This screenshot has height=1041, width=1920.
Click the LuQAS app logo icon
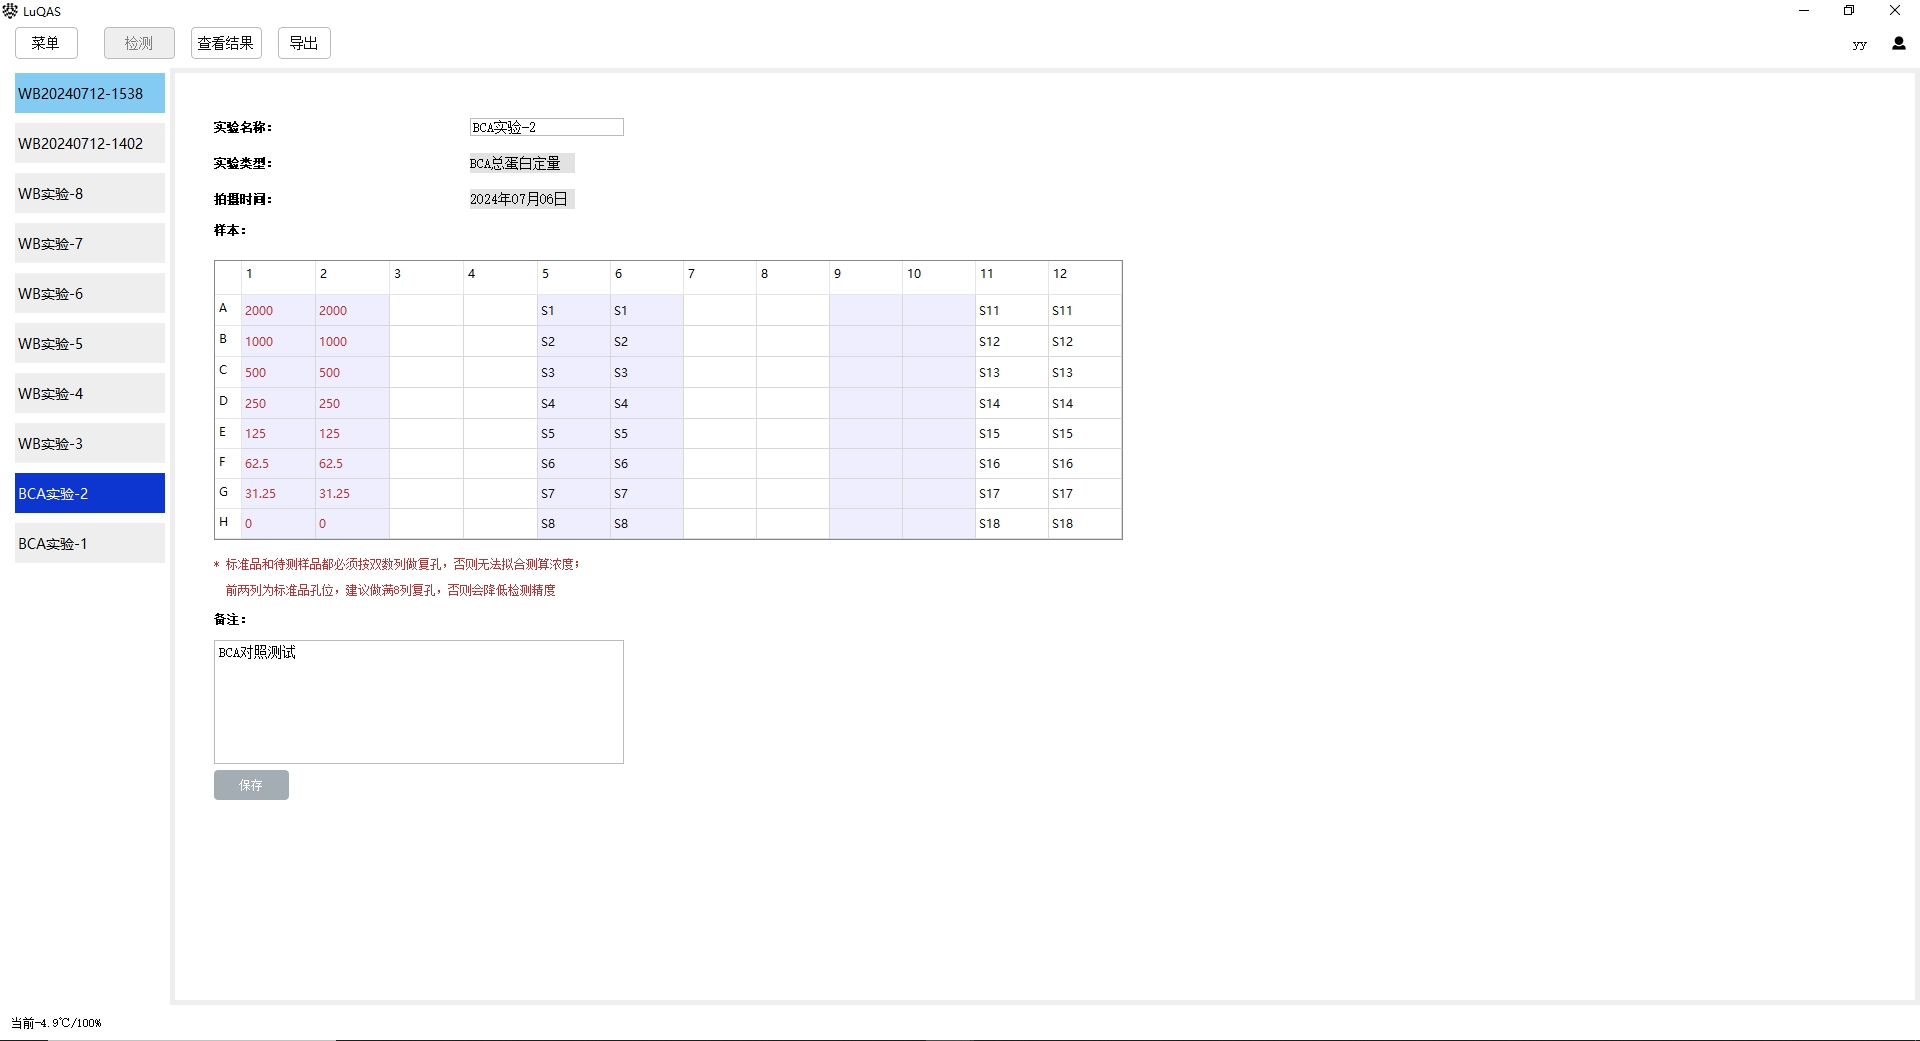tap(10, 11)
